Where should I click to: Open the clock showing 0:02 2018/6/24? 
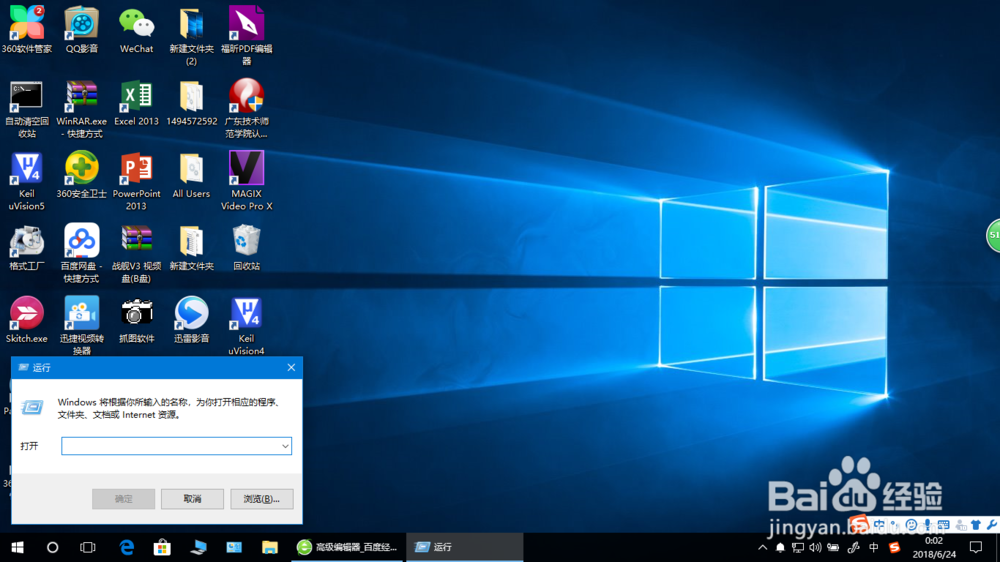934,547
